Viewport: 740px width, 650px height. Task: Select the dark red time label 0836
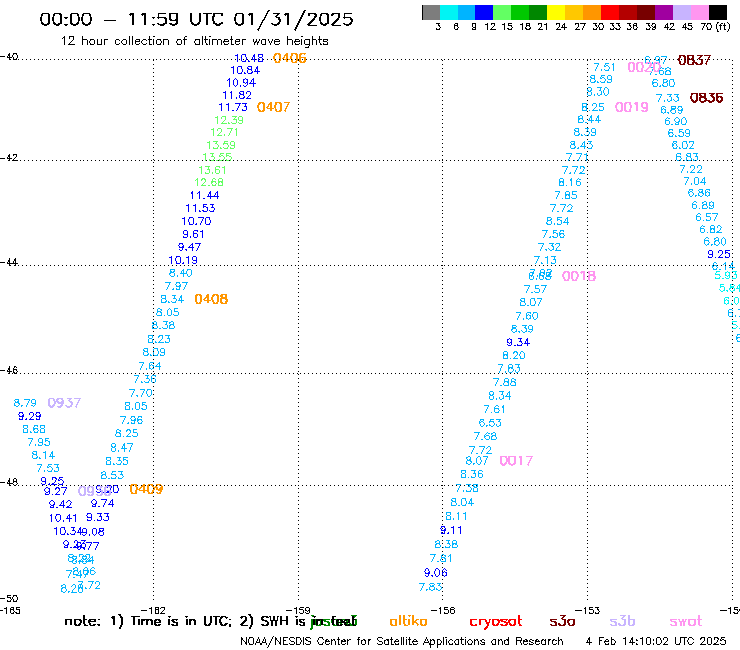pyautogui.click(x=706, y=98)
